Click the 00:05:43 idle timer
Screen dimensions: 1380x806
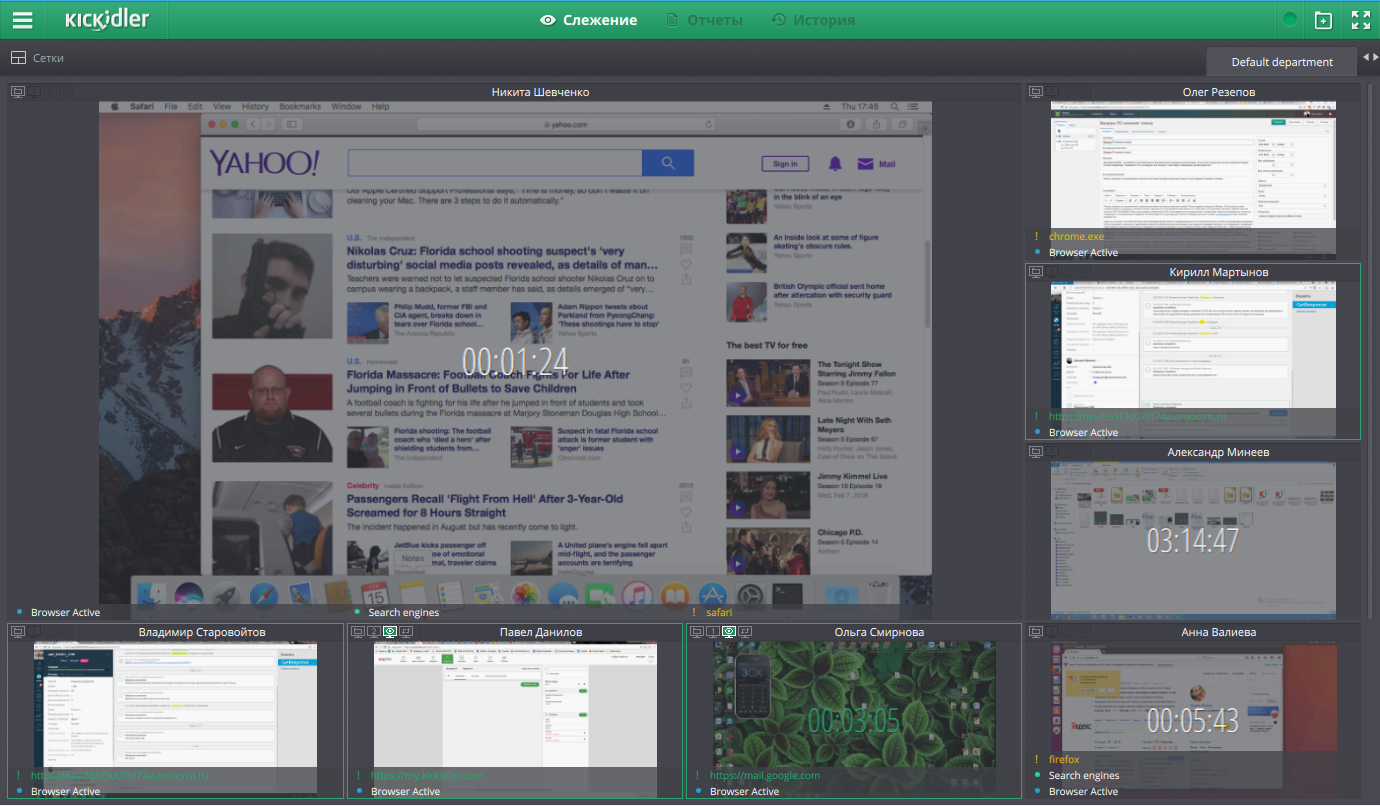[x=1193, y=720]
